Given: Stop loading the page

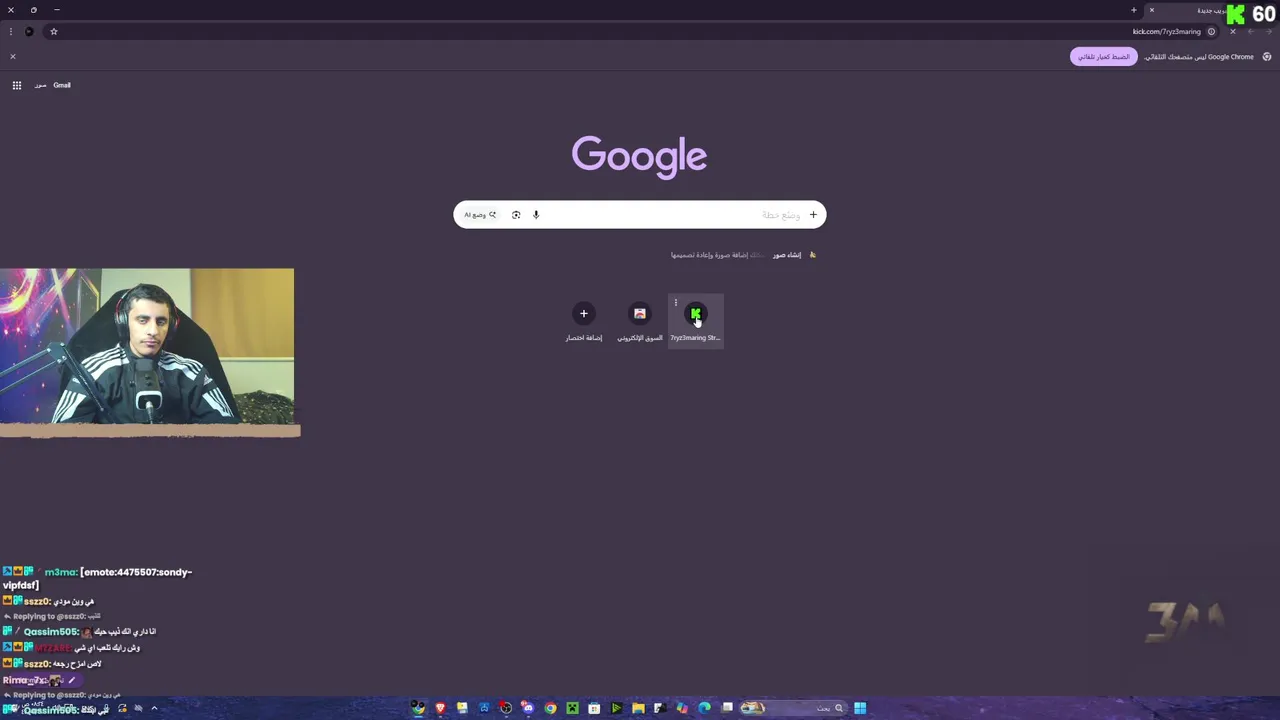Looking at the screenshot, I should click(x=1232, y=31).
